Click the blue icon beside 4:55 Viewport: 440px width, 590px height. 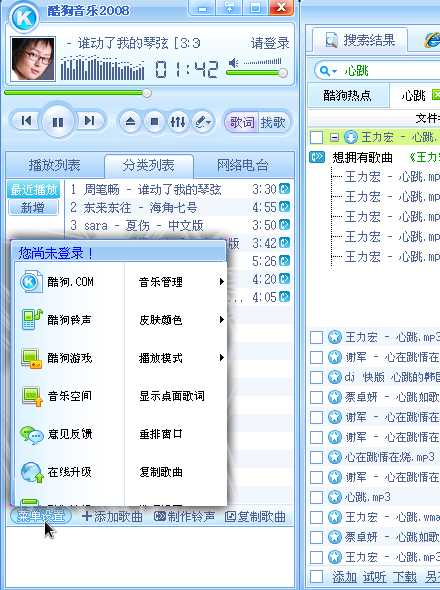pos(285,207)
